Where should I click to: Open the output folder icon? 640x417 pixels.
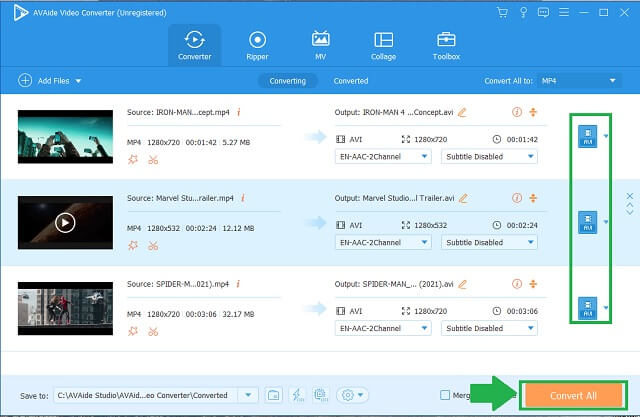point(273,395)
